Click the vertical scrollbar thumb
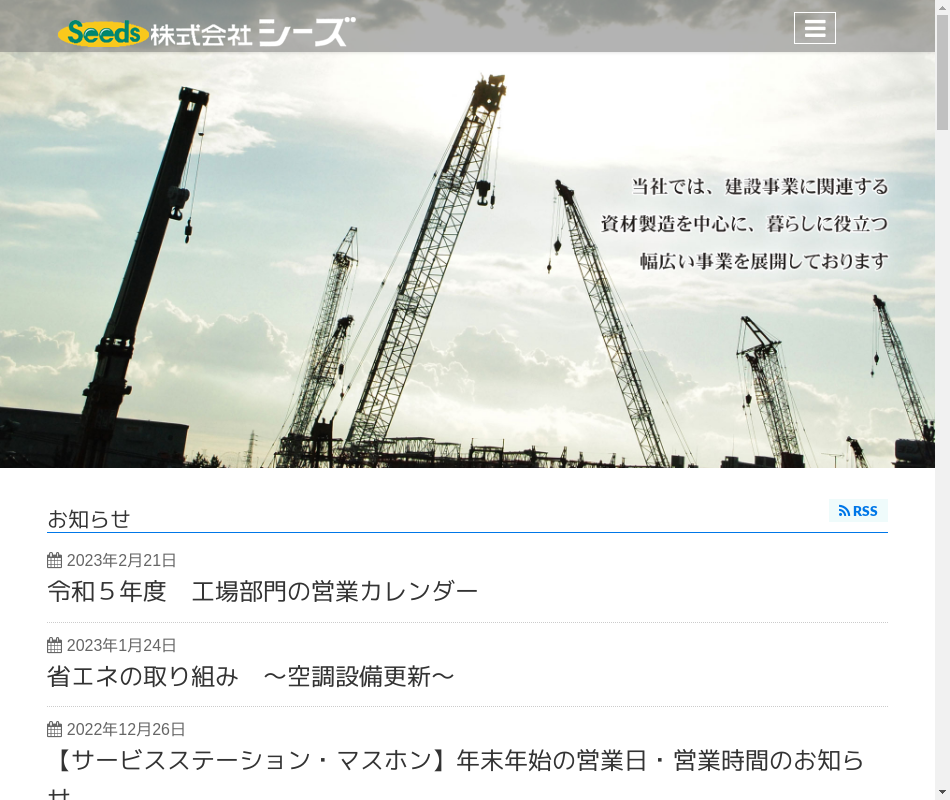This screenshot has height=800, width=950. (x=942, y=72)
